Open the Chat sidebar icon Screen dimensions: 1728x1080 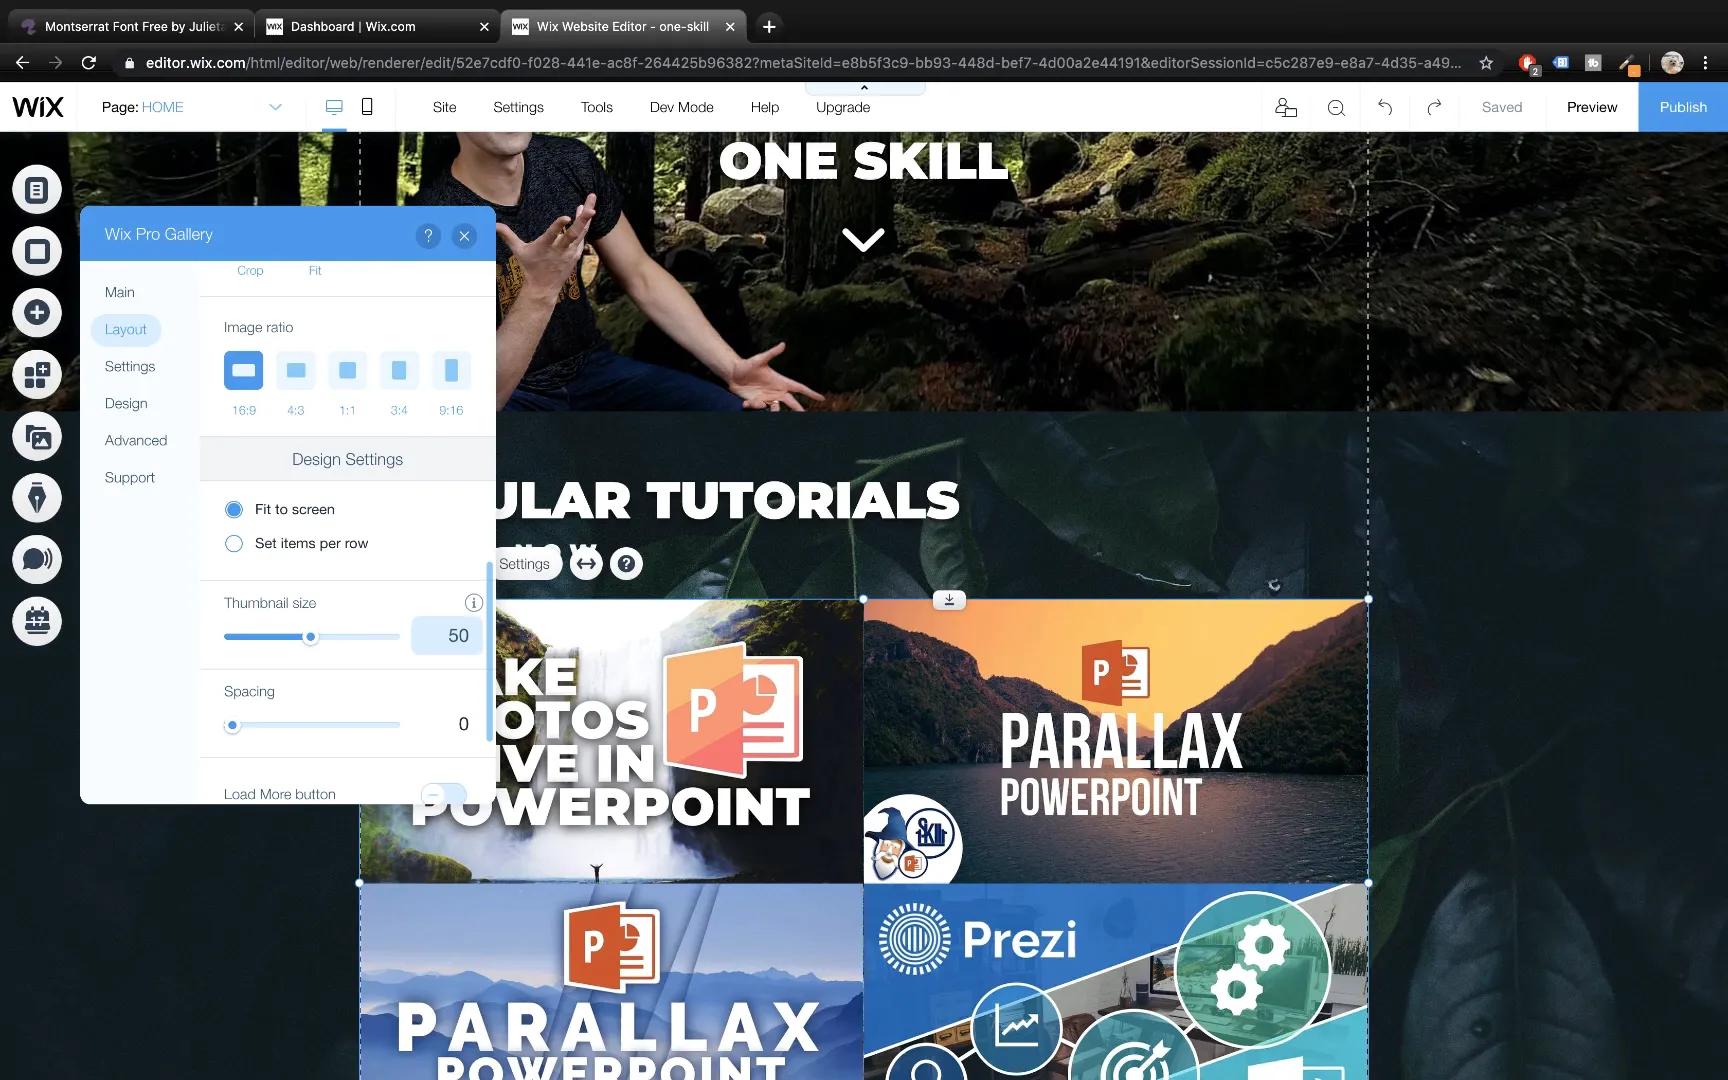[37, 560]
